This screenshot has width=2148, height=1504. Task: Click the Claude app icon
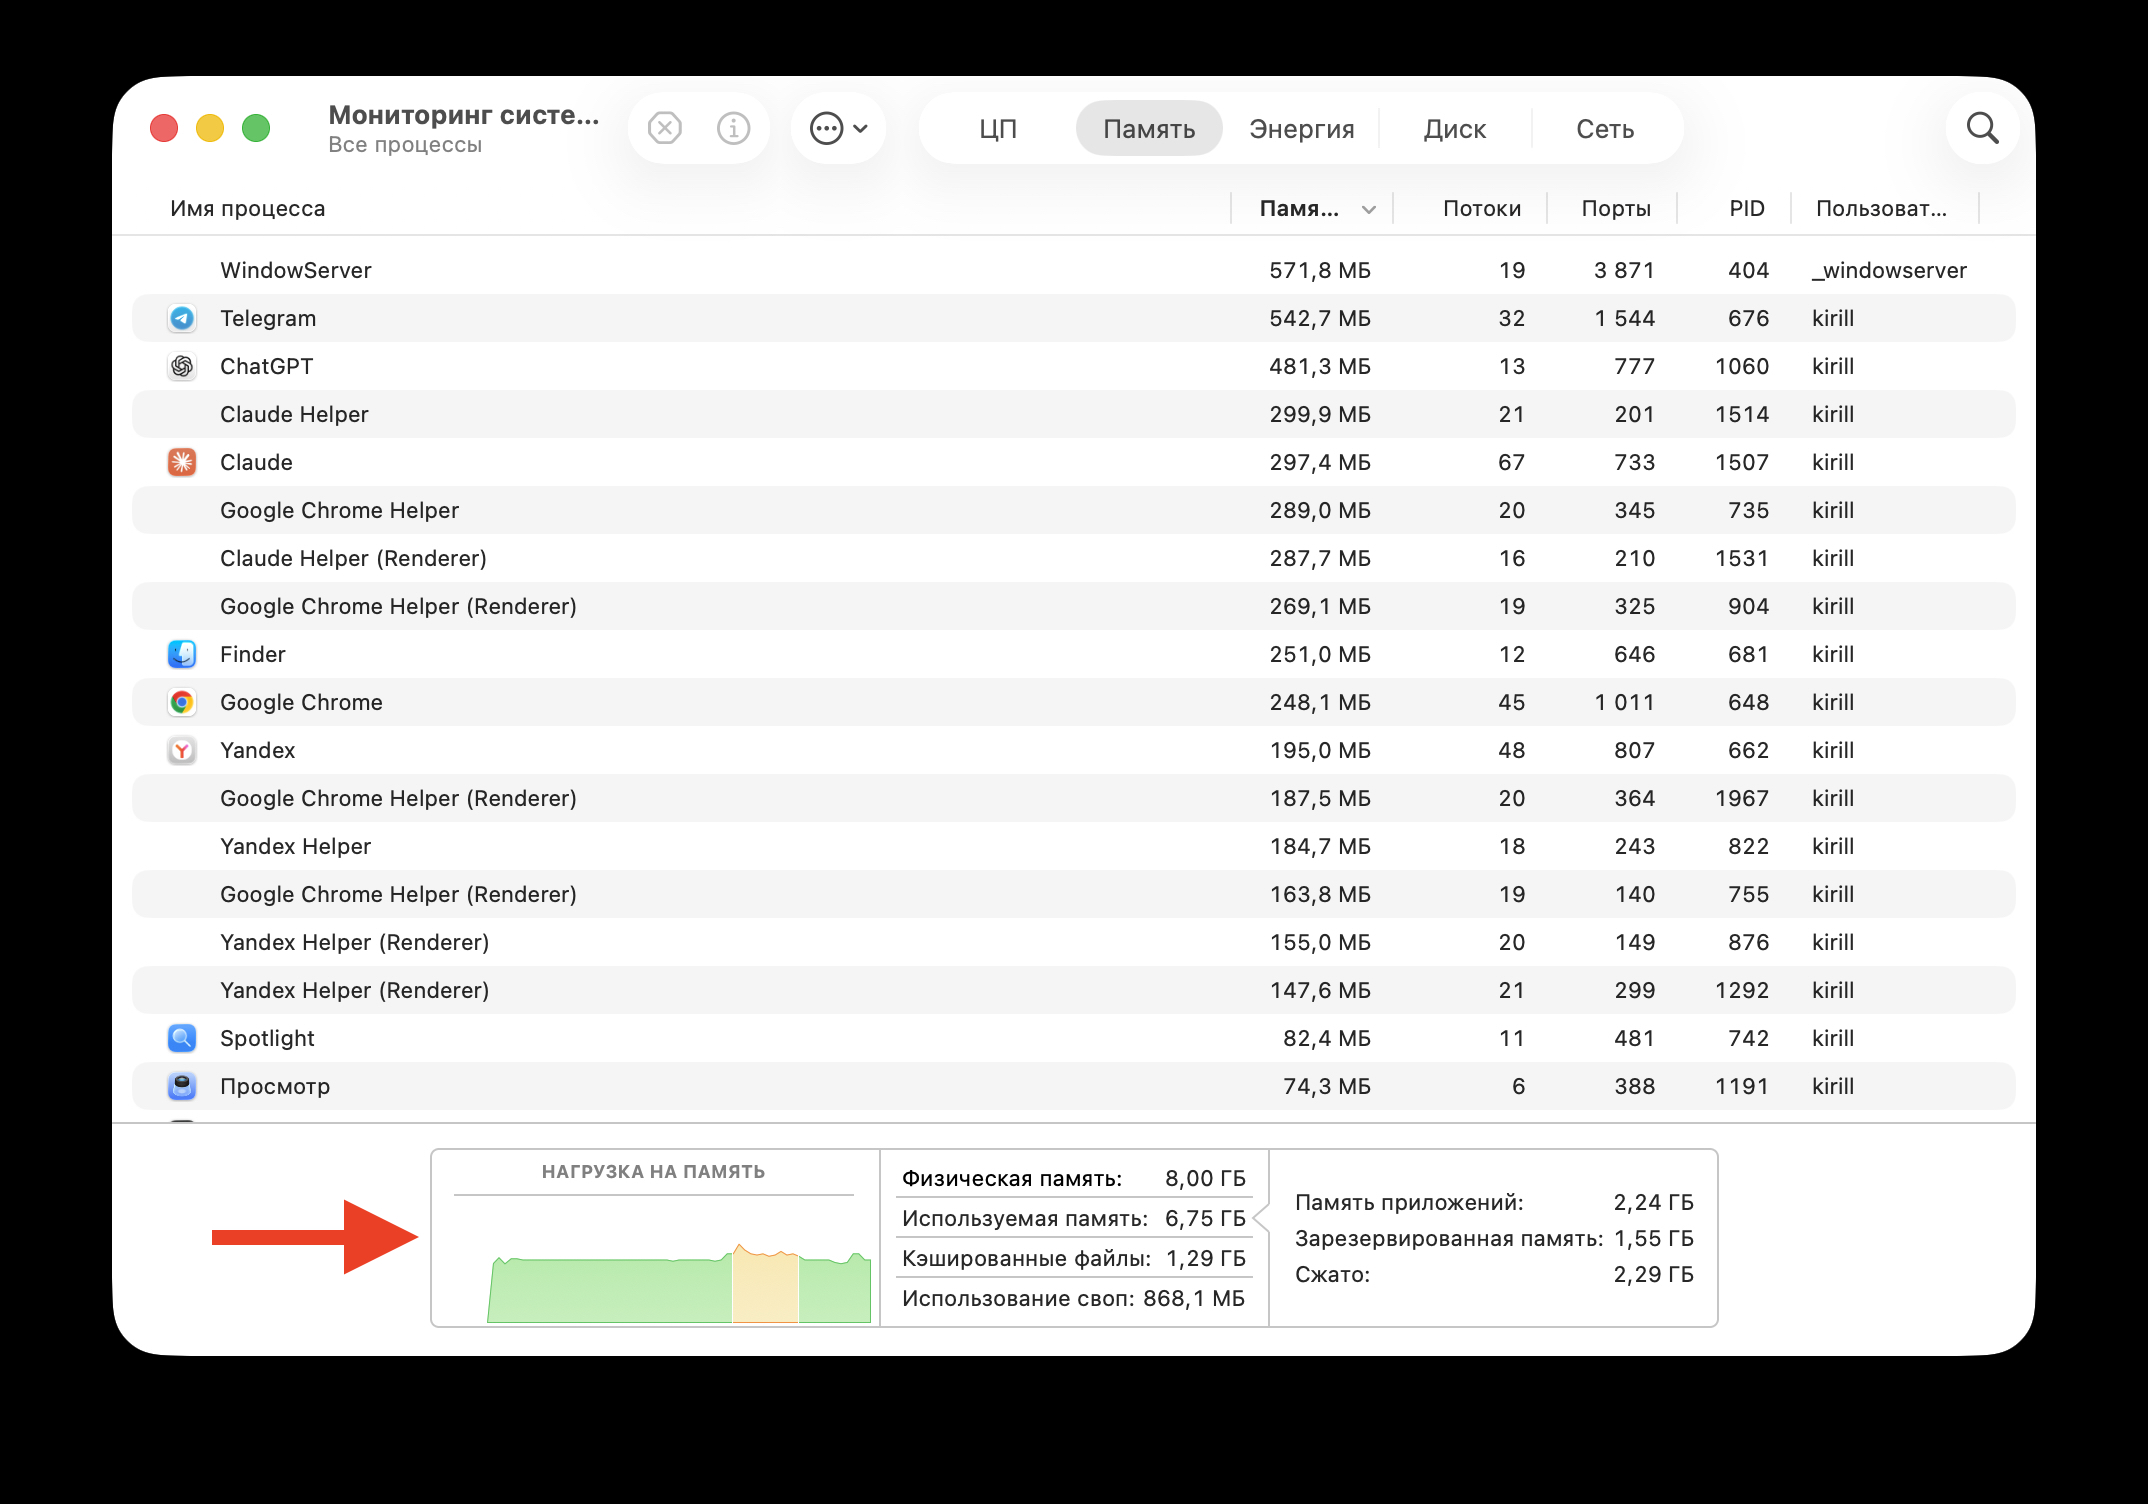(182, 462)
